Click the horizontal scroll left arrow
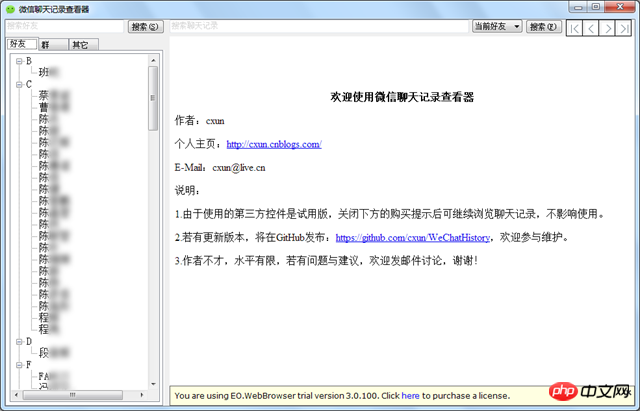640x411 pixels. pyautogui.click(x=16, y=395)
